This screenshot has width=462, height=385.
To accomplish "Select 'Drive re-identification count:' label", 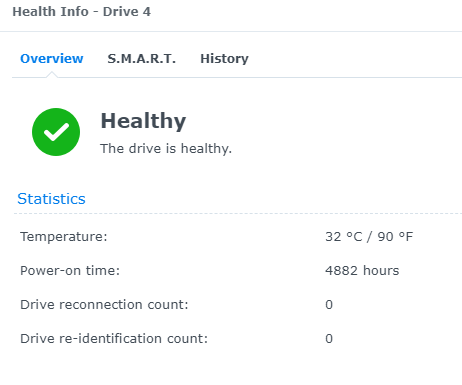I will (x=114, y=338).
